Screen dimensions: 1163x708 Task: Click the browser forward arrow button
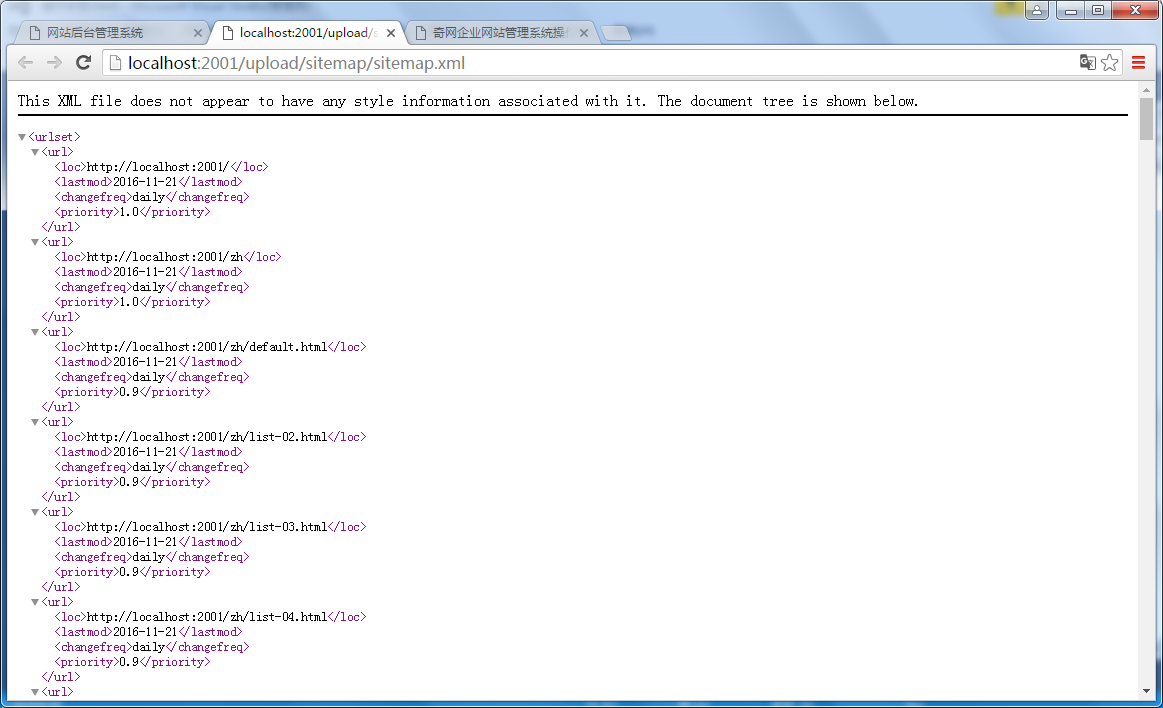point(54,63)
